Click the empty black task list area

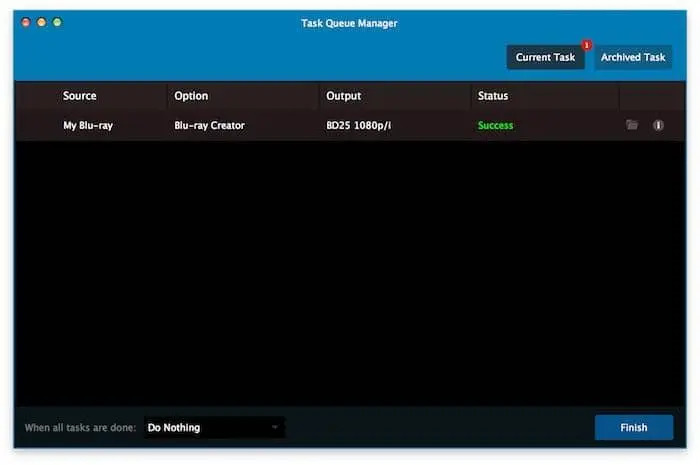pos(349,270)
